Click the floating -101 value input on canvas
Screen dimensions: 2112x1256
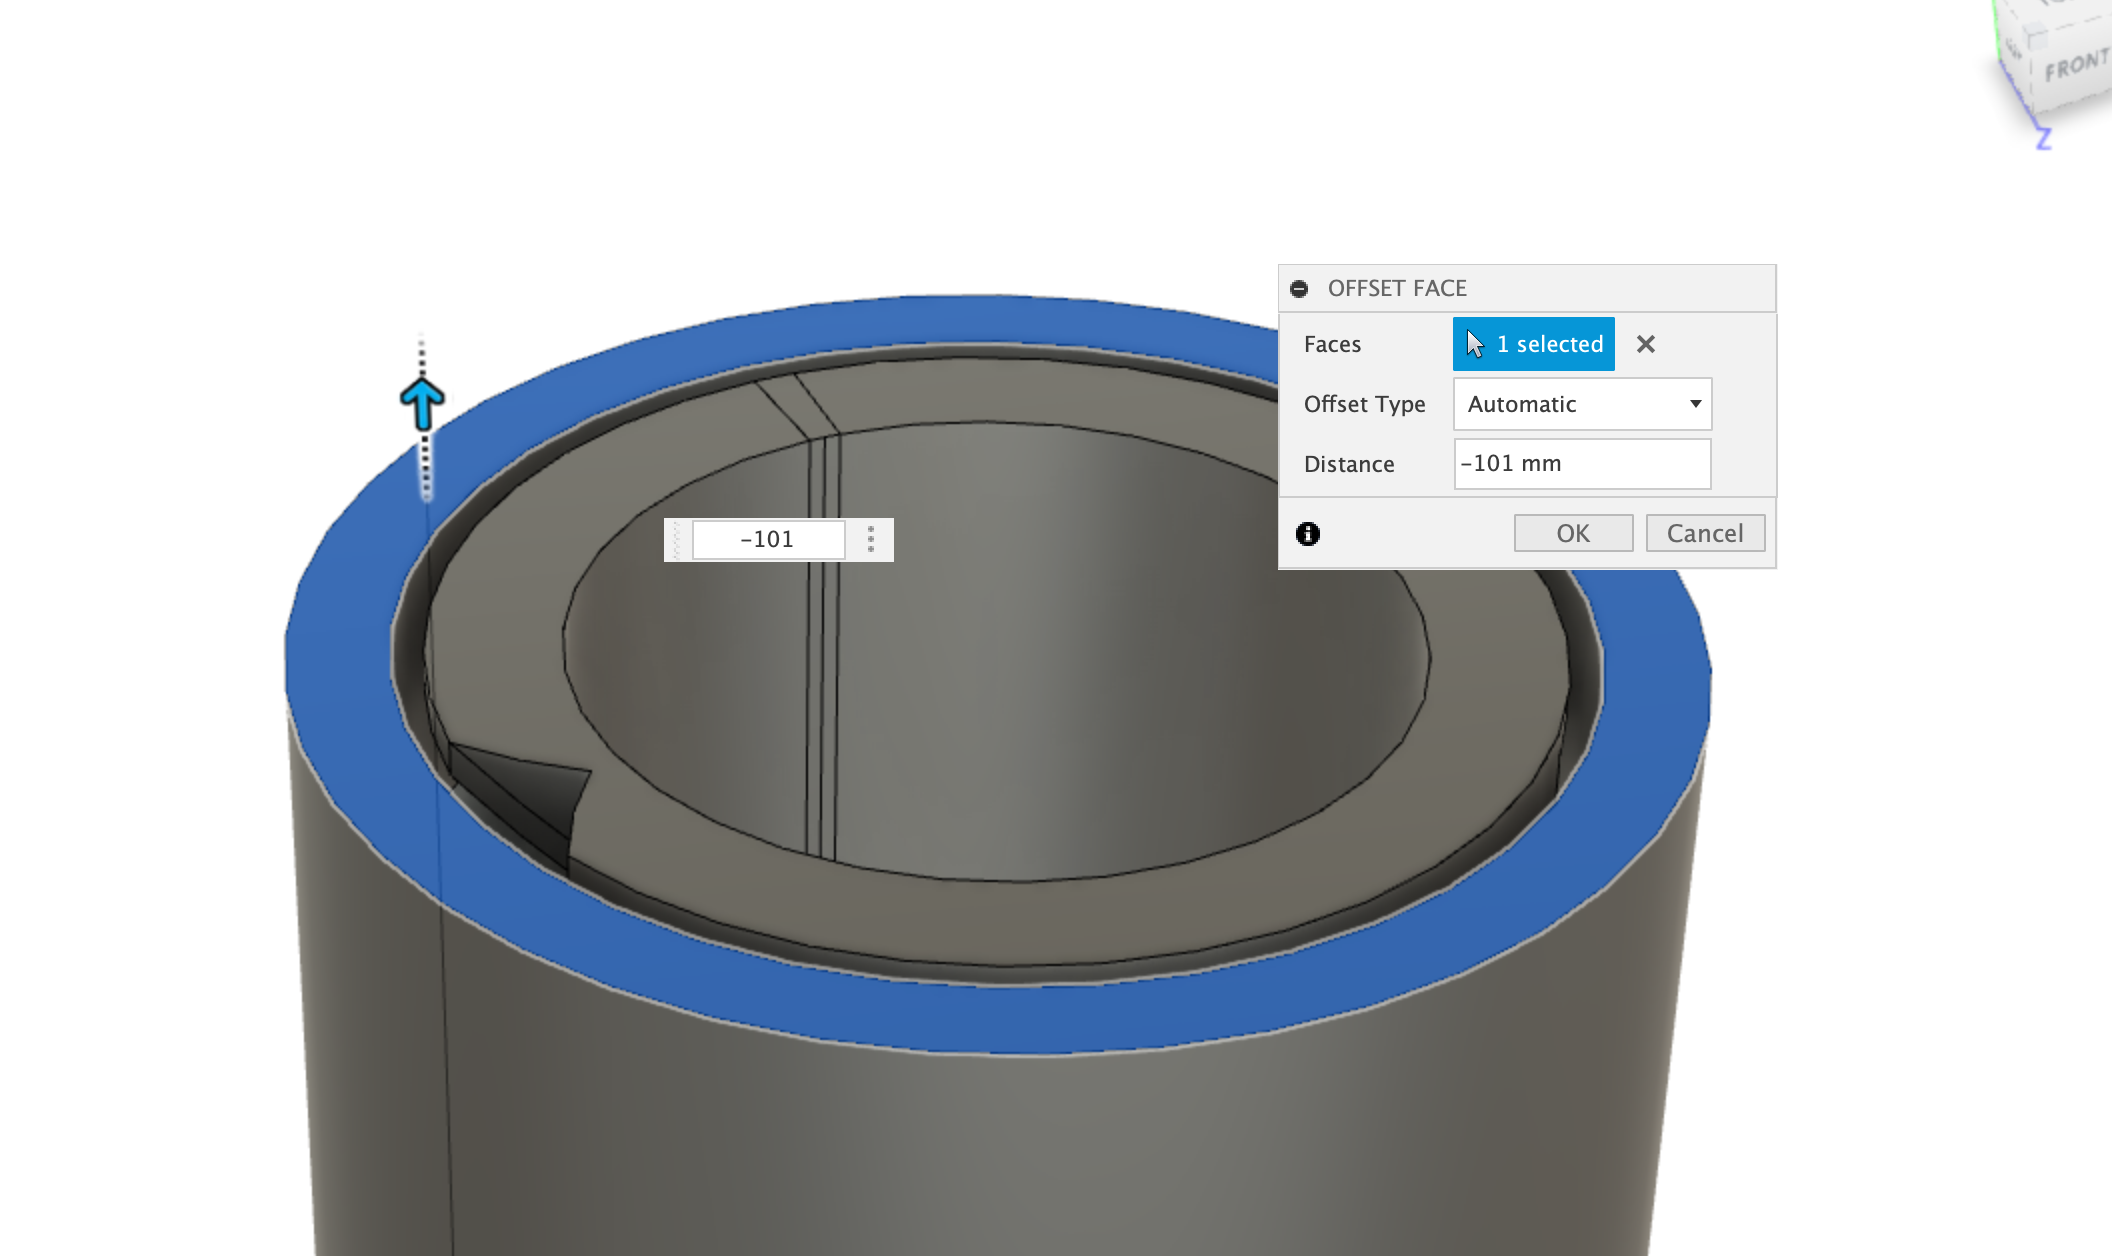pyautogui.click(x=767, y=540)
